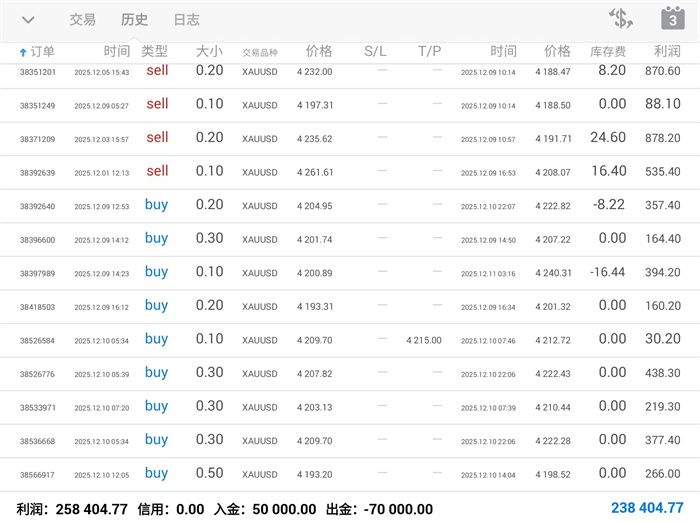Toggle ascending sort arrow beside 订单

23,53
